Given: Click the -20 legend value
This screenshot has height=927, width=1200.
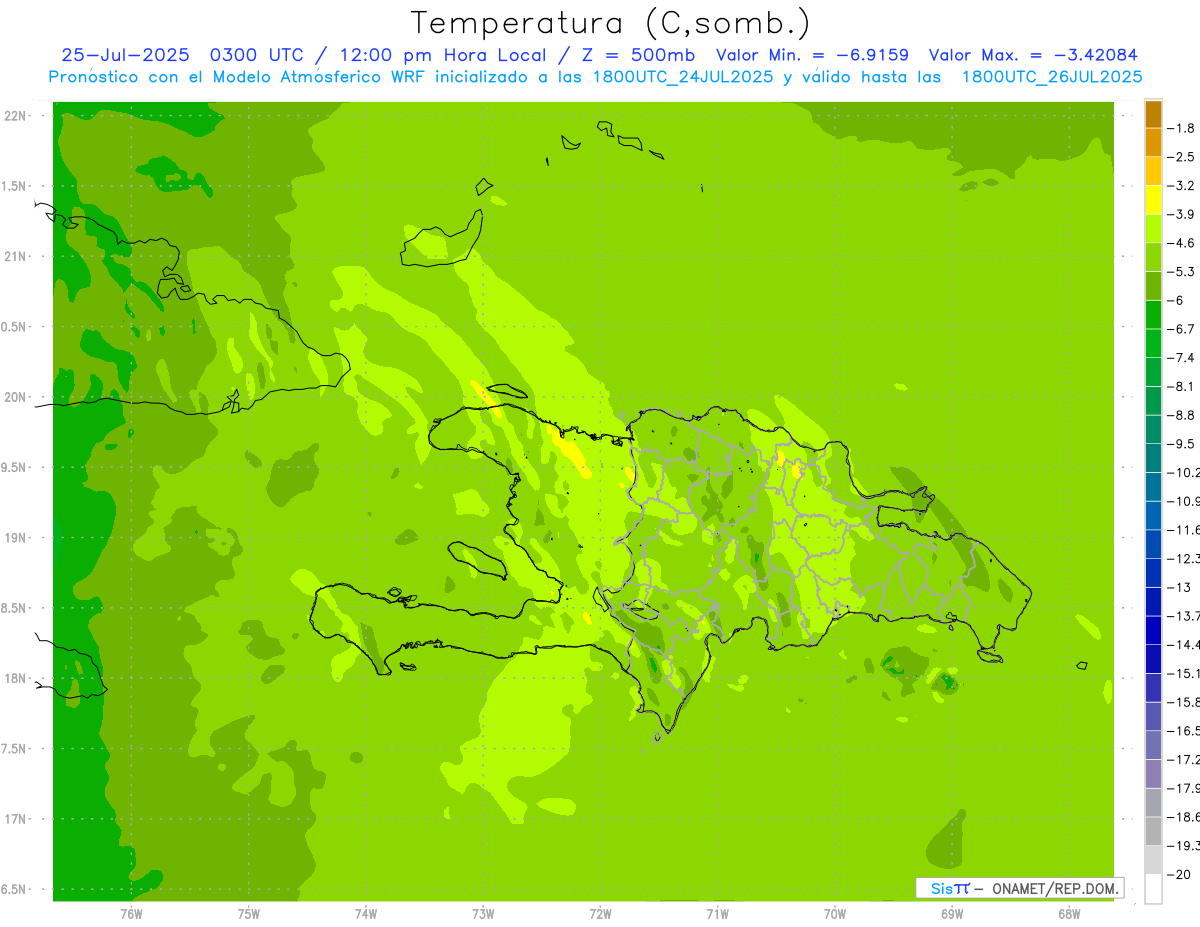Looking at the screenshot, I should tap(1180, 875).
